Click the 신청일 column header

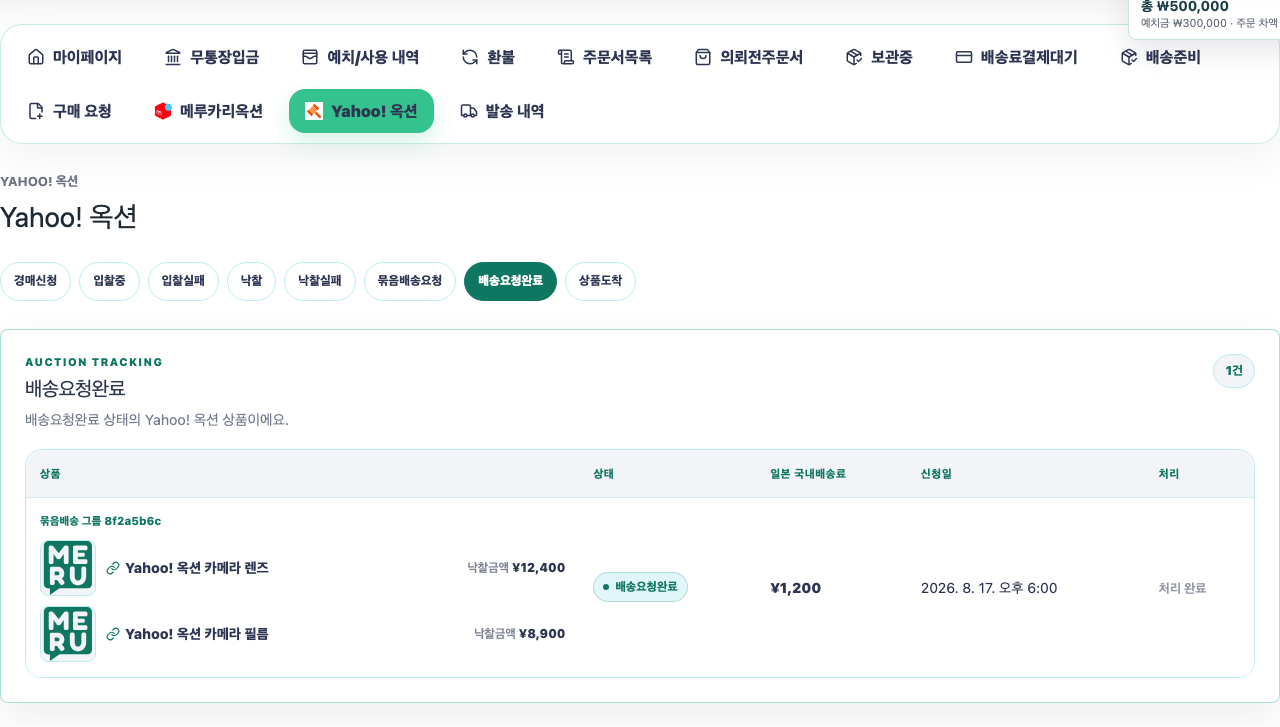point(936,474)
